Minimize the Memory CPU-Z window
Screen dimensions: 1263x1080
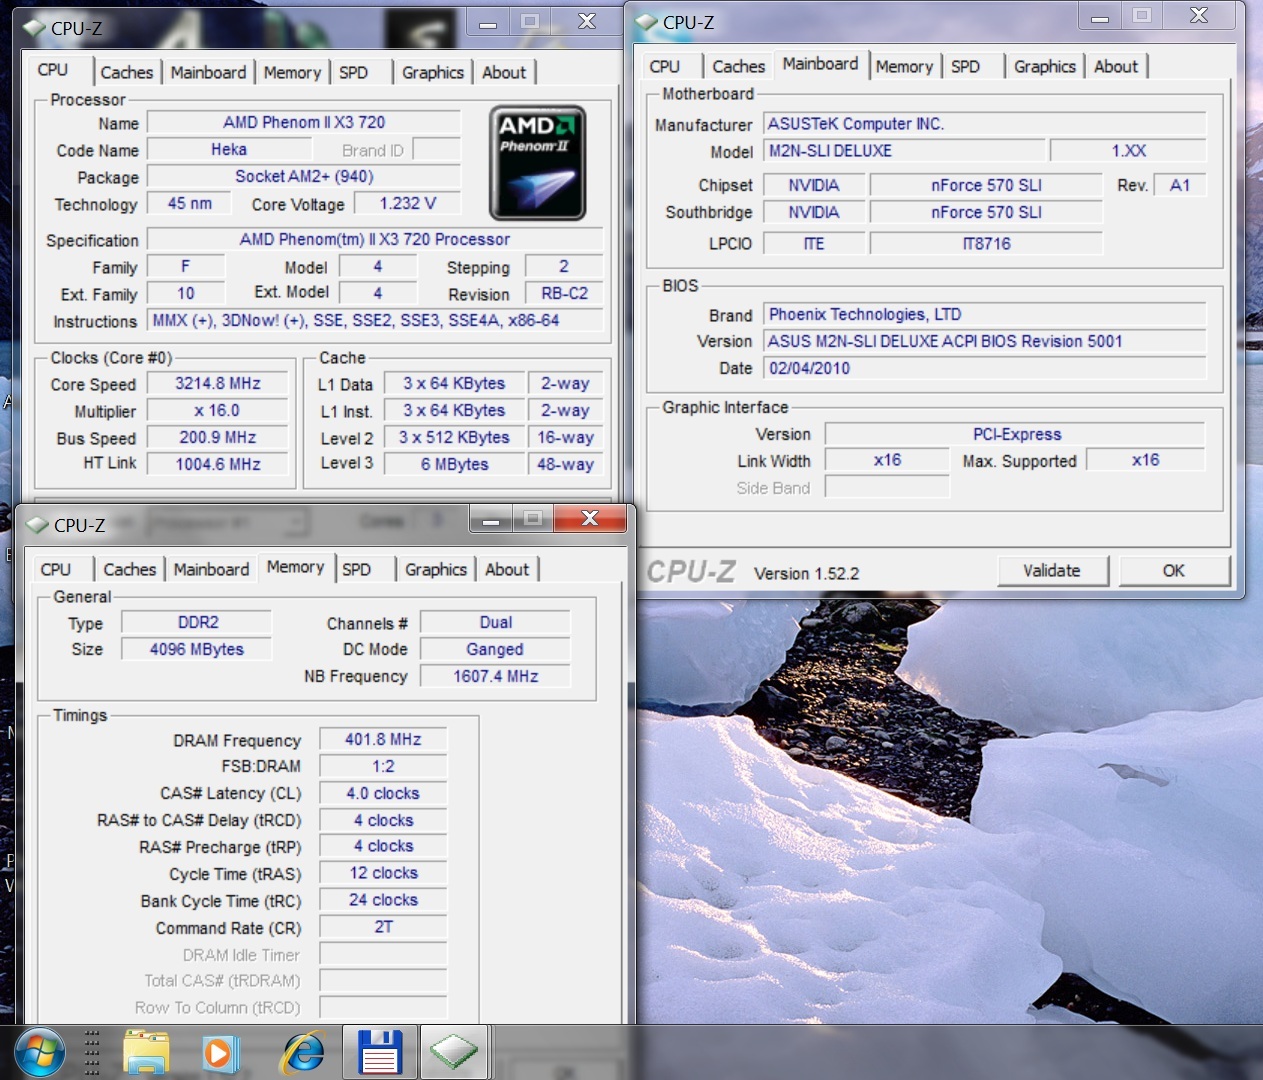[490, 518]
